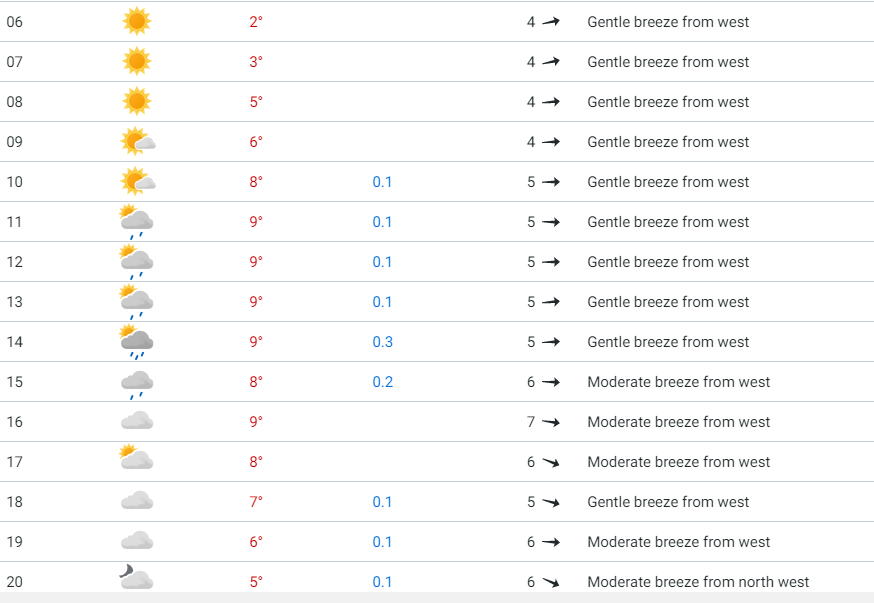Click the light rain icon for hour 11
The image size is (874, 603).
tap(136, 222)
